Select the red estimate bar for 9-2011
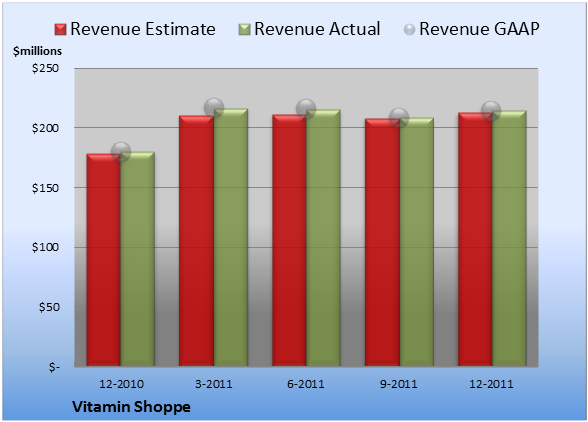 coord(382,242)
